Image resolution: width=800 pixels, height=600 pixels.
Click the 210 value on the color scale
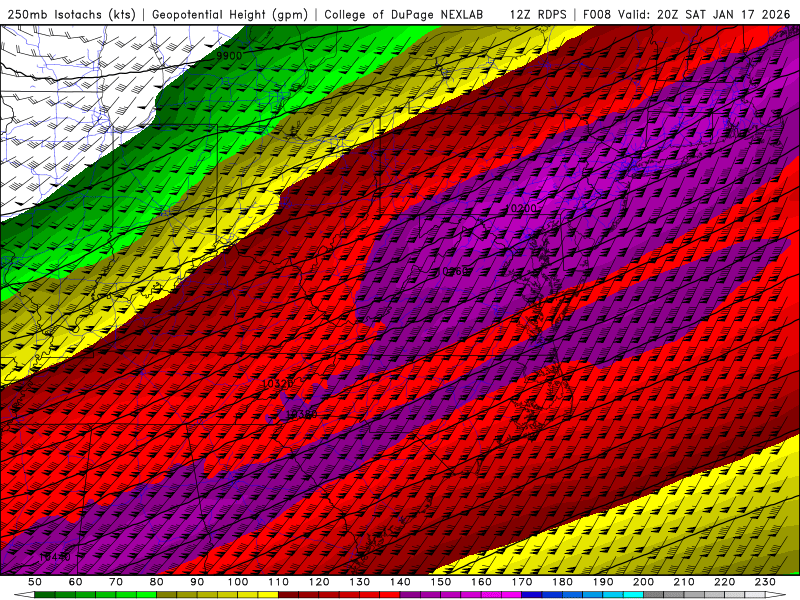(x=684, y=582)
